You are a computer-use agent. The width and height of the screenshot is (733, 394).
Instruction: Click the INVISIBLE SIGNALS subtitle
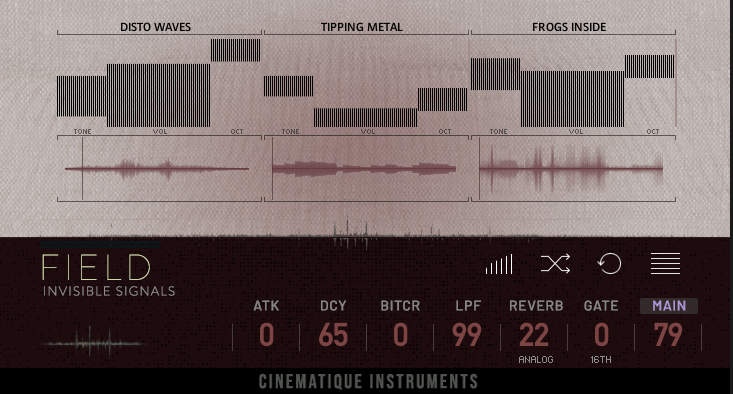109,292
